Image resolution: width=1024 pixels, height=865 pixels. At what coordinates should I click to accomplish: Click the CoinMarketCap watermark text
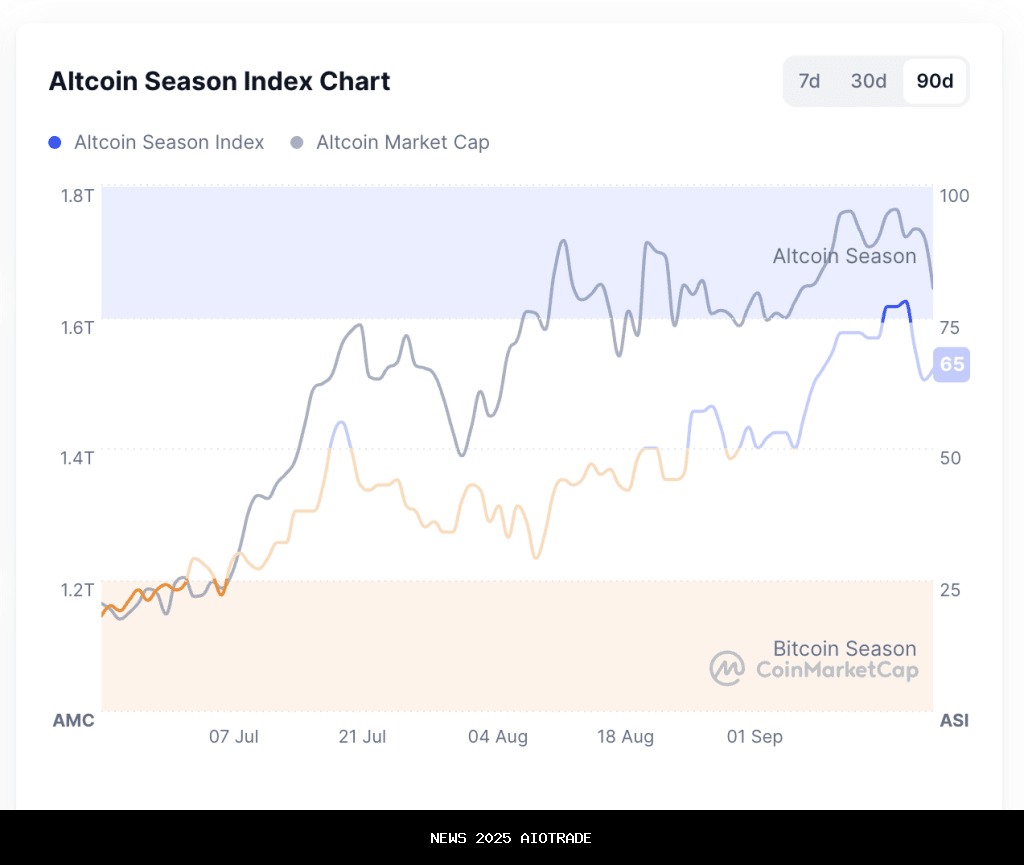837,670
